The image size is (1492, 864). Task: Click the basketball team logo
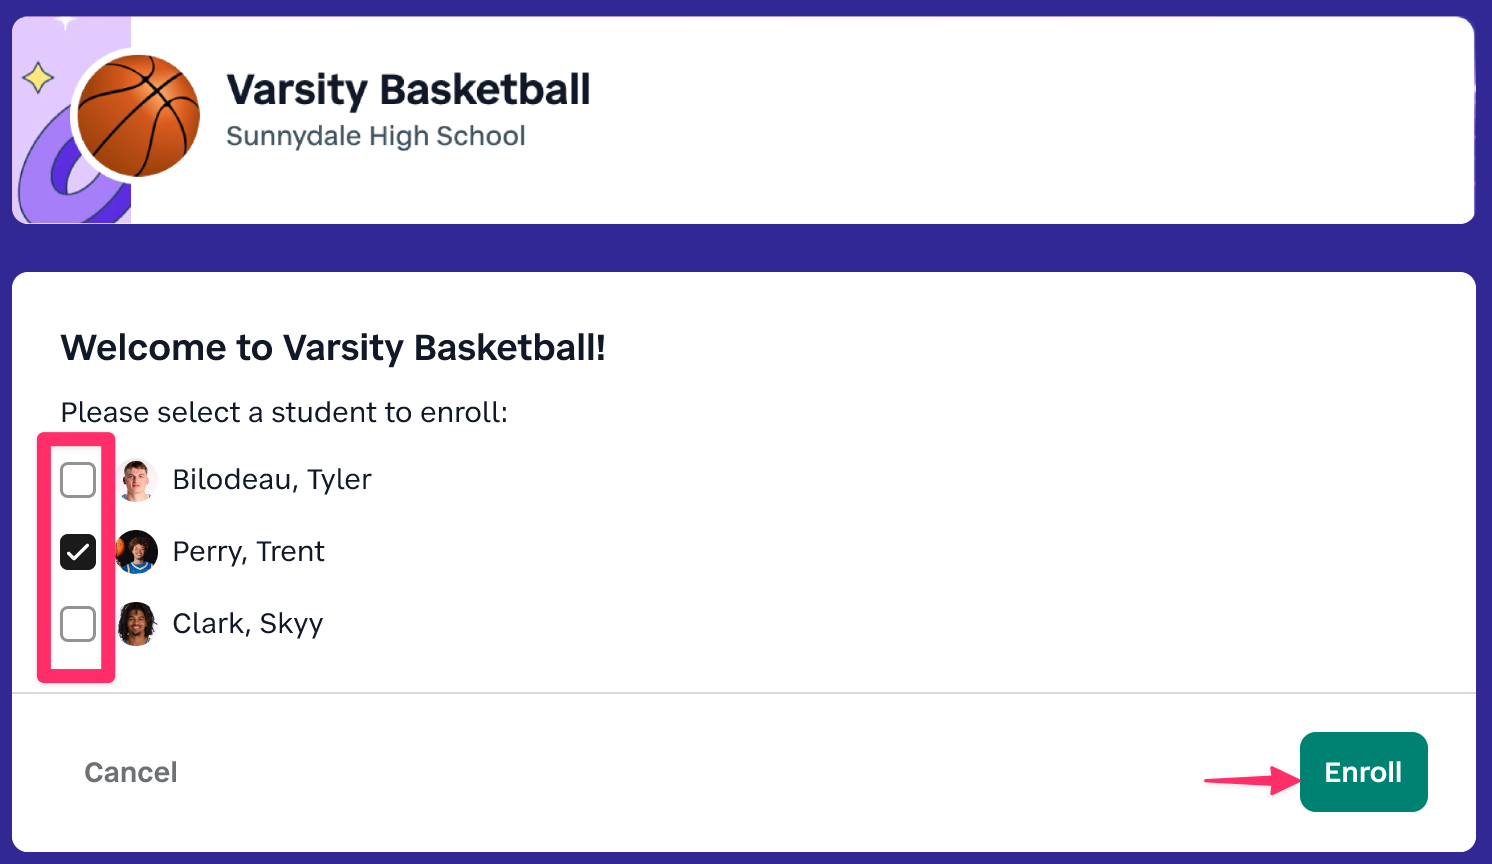pyautogui.click(x=139, y=116)
